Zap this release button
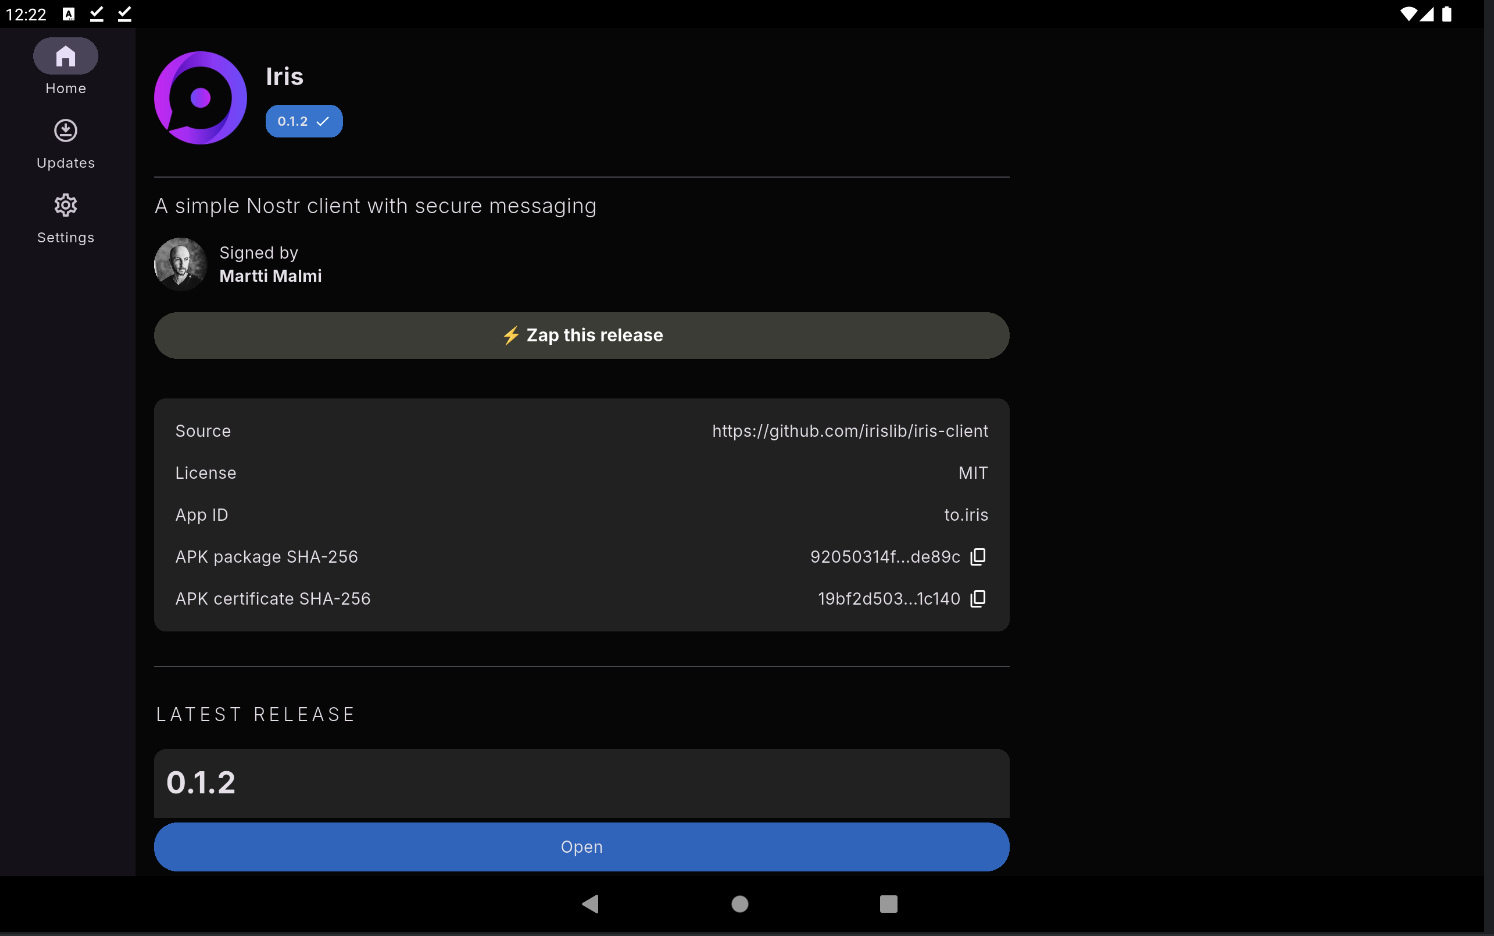This screenshot has width=1494, height=936. tap(582, 335)
